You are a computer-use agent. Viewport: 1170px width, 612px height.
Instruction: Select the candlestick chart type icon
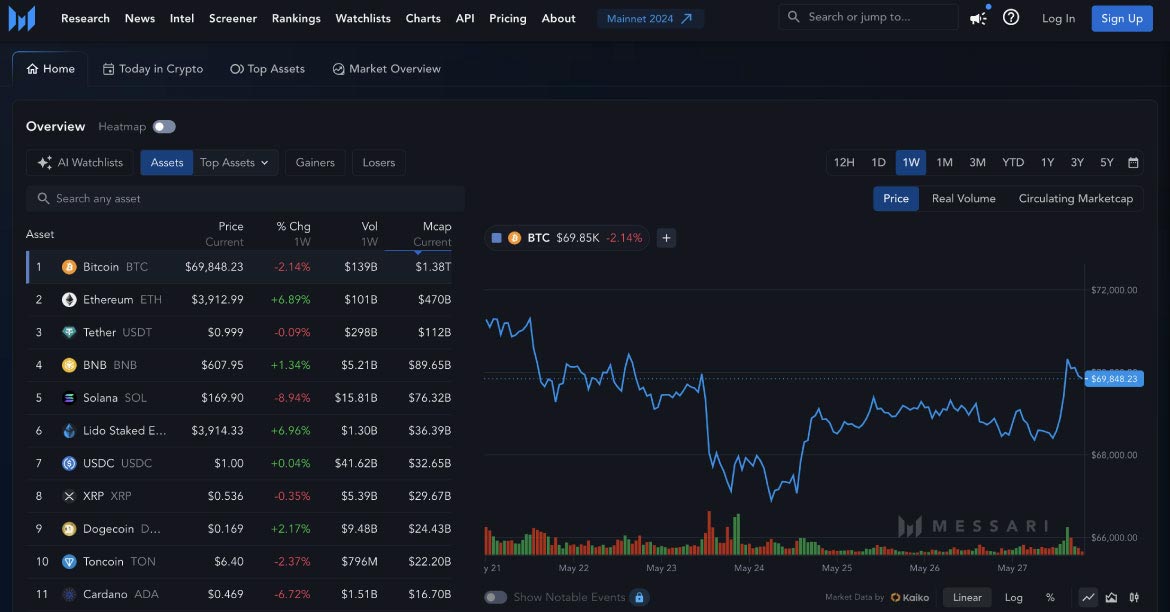click(1134, 597)
